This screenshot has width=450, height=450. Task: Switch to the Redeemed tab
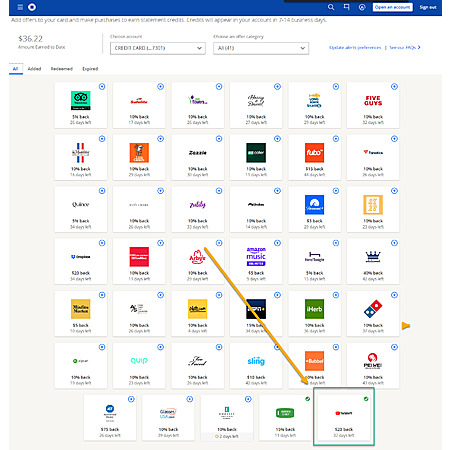62,69
